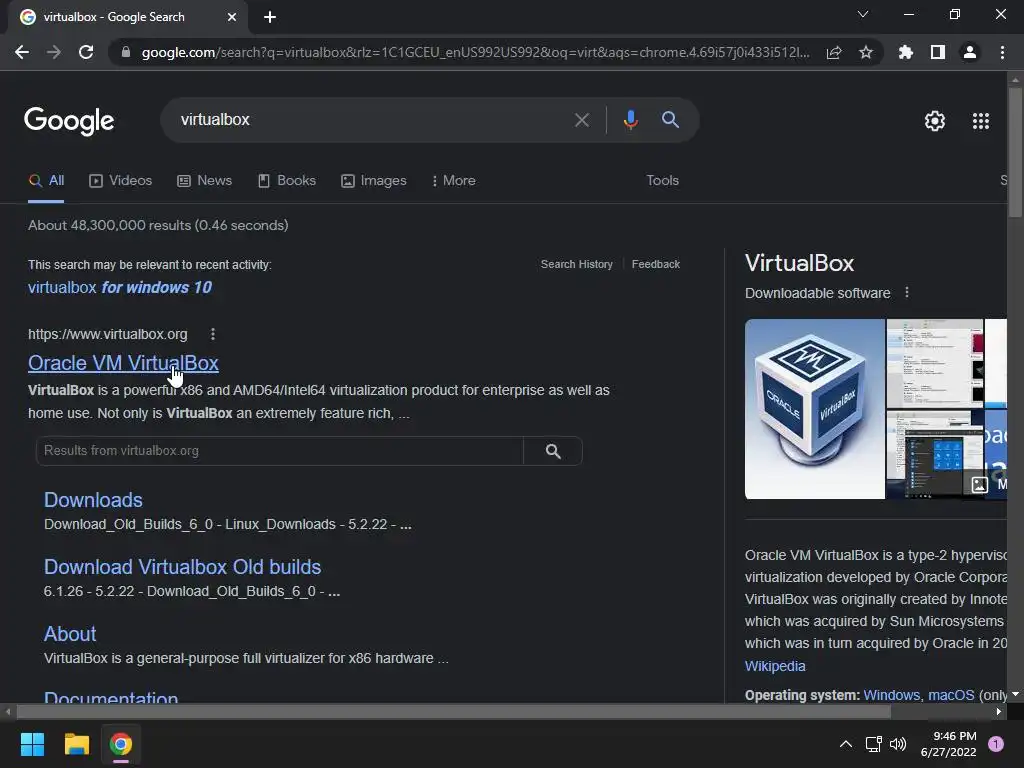Open more options for the VirtualBox knowledge panel
The height and width of the screenshot is (768, 1024).
(906, 293)
